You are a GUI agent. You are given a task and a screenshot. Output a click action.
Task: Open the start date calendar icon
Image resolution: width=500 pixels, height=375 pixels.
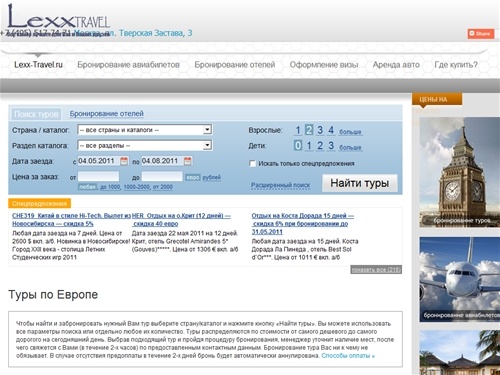point(124,161)
